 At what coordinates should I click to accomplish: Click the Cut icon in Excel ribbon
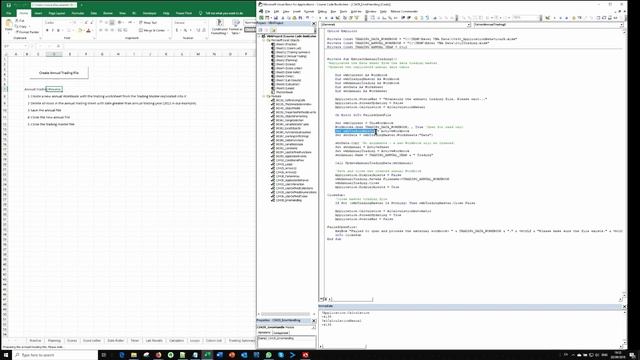pyautogui.click(x=20, y=20)
